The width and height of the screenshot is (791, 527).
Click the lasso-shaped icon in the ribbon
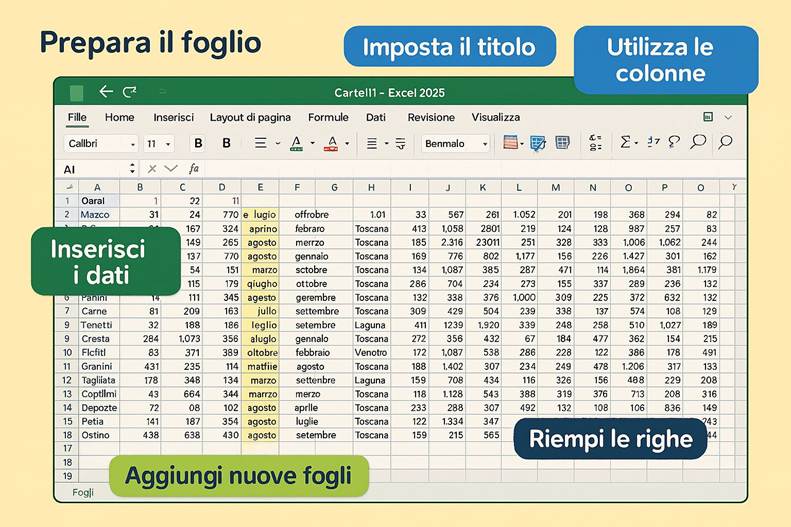pos(674,142)
